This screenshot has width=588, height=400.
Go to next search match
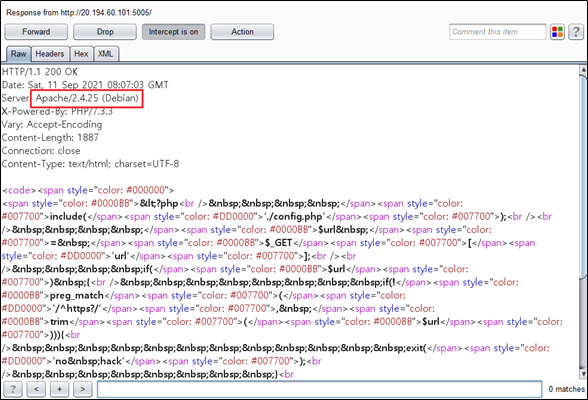pos(82,389)
